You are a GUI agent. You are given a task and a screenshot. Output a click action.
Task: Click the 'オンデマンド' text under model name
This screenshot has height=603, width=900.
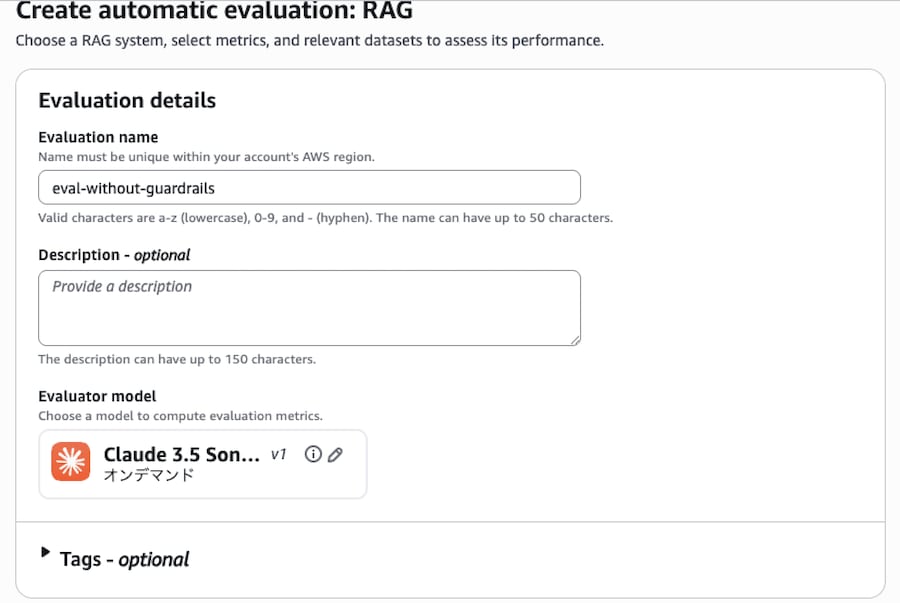[x=149, y=476]
